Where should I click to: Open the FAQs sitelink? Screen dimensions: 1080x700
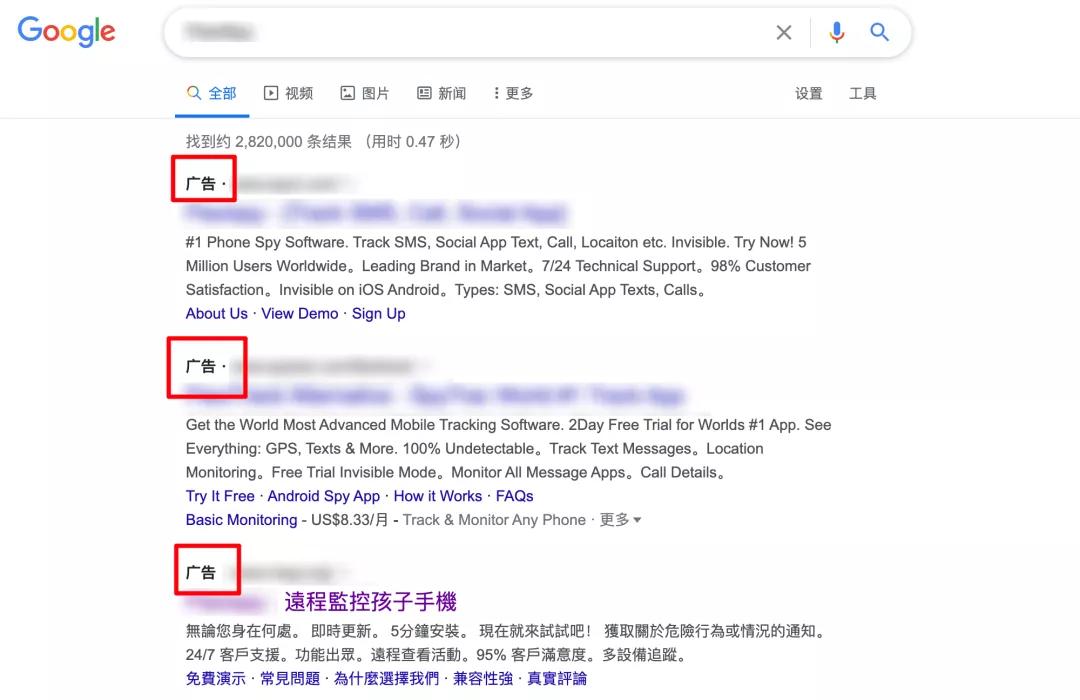click(514, 496)
